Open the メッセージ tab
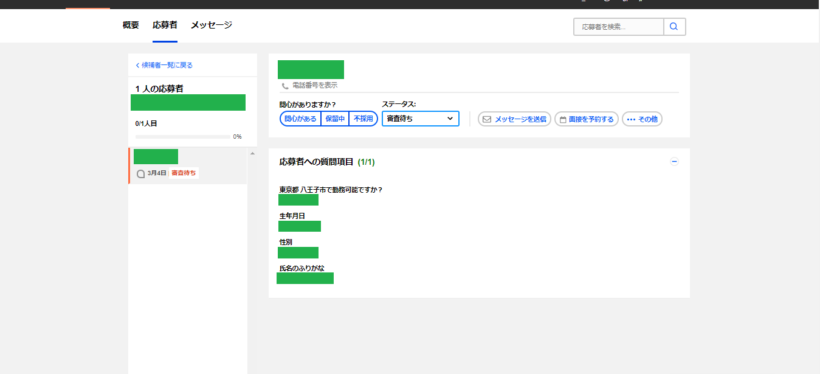Viewport: 820px width, 374px height. tap(211, 25)
